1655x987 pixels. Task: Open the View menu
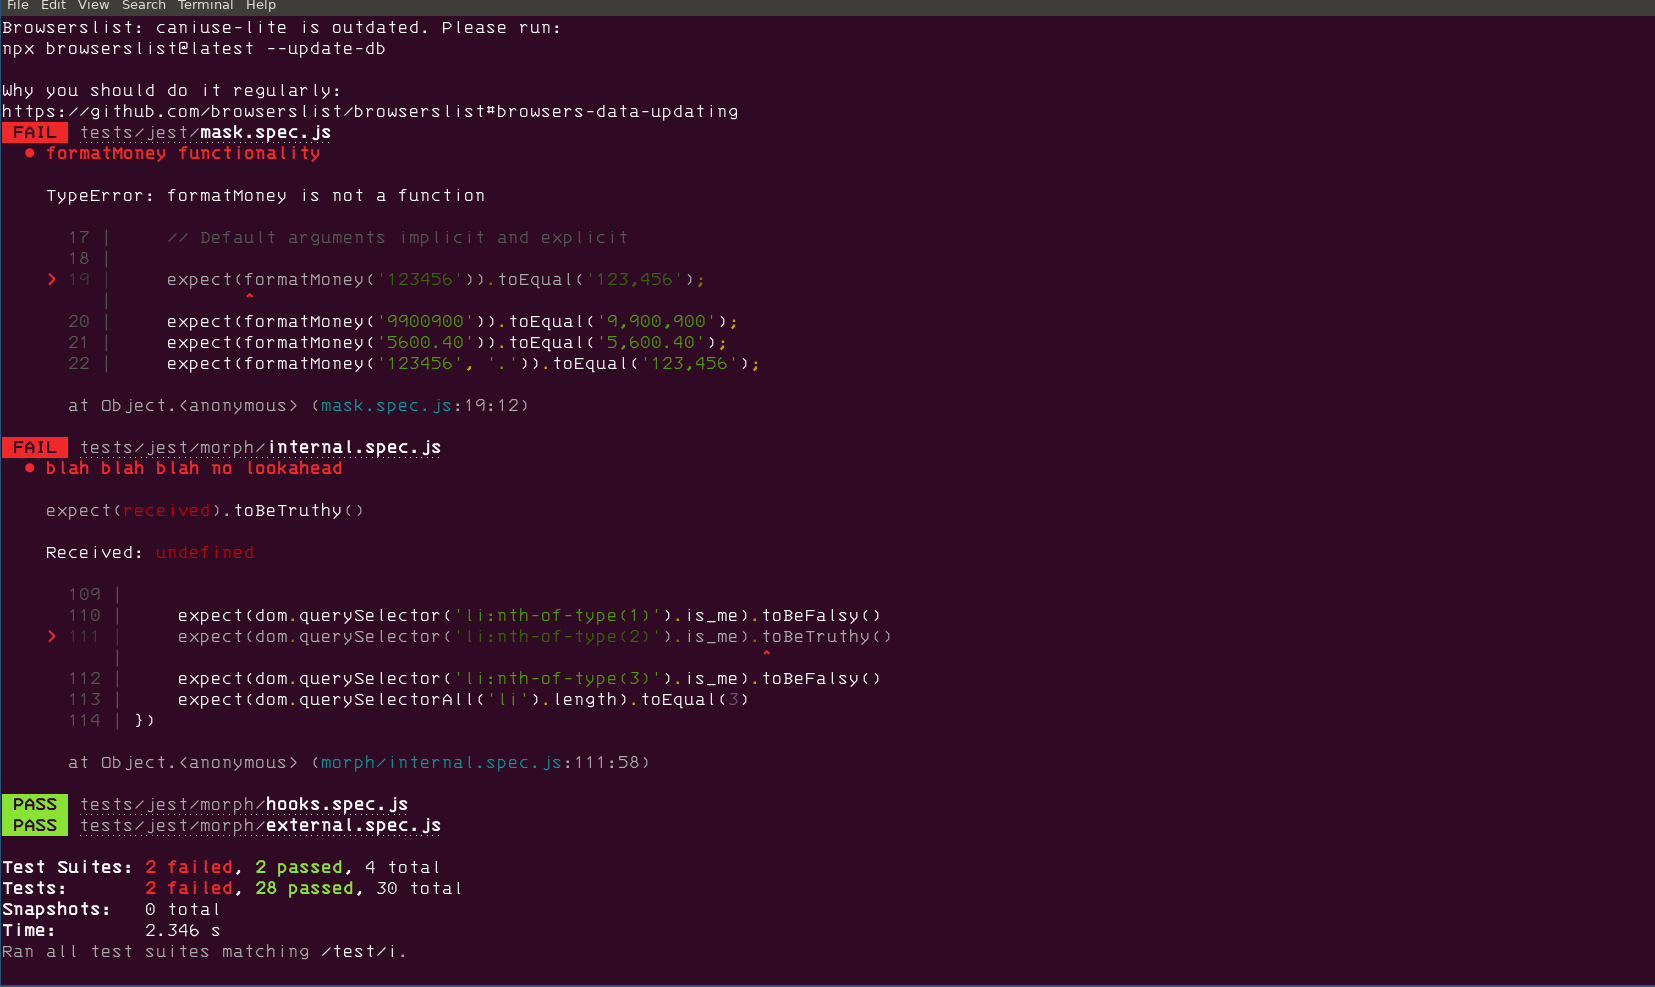[x=93, y=6]
